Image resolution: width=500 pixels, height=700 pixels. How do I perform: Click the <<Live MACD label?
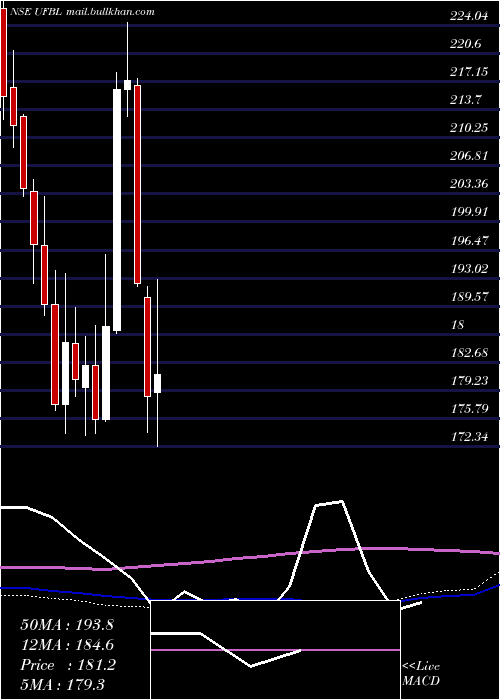pyautogui.click(x=421, y=674)
